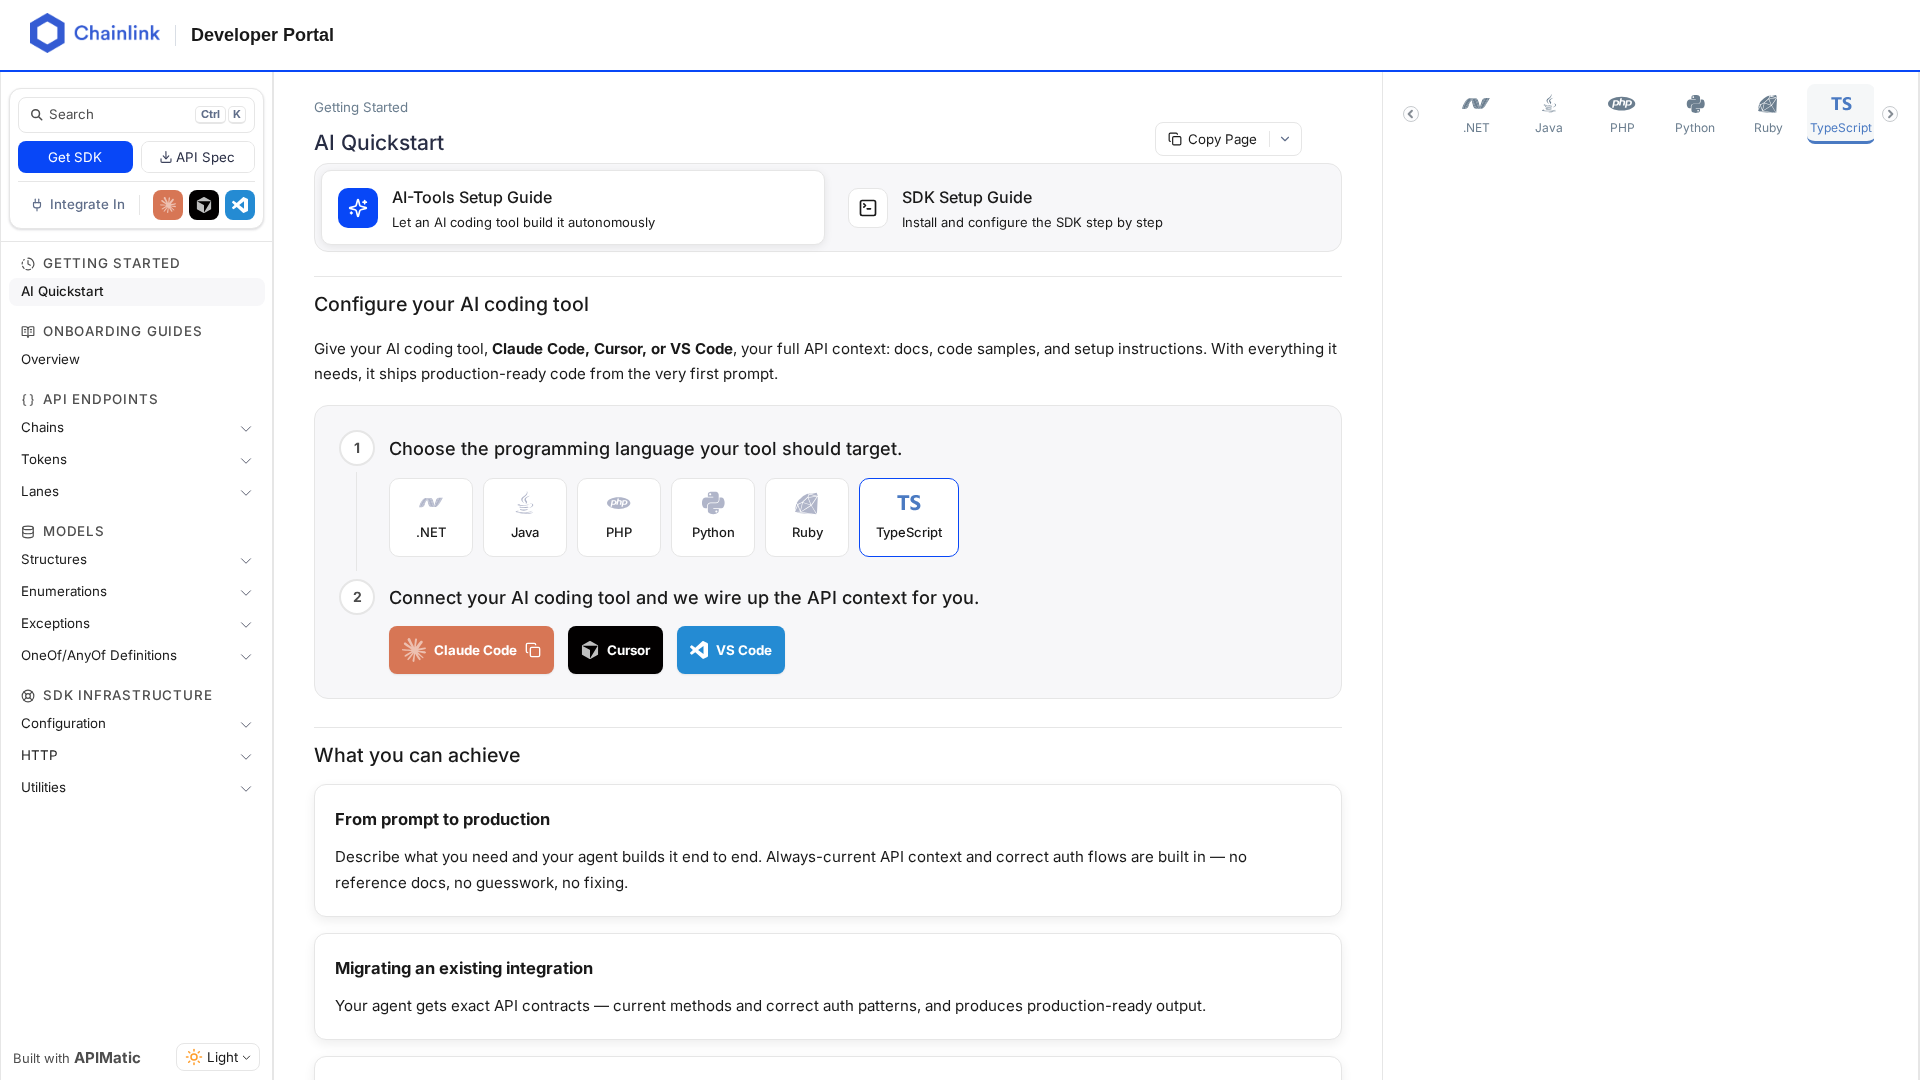Switch to Python tab in right panel
The width and height of the screenshot is (1920, 1080).
[x=1695, y=114]
